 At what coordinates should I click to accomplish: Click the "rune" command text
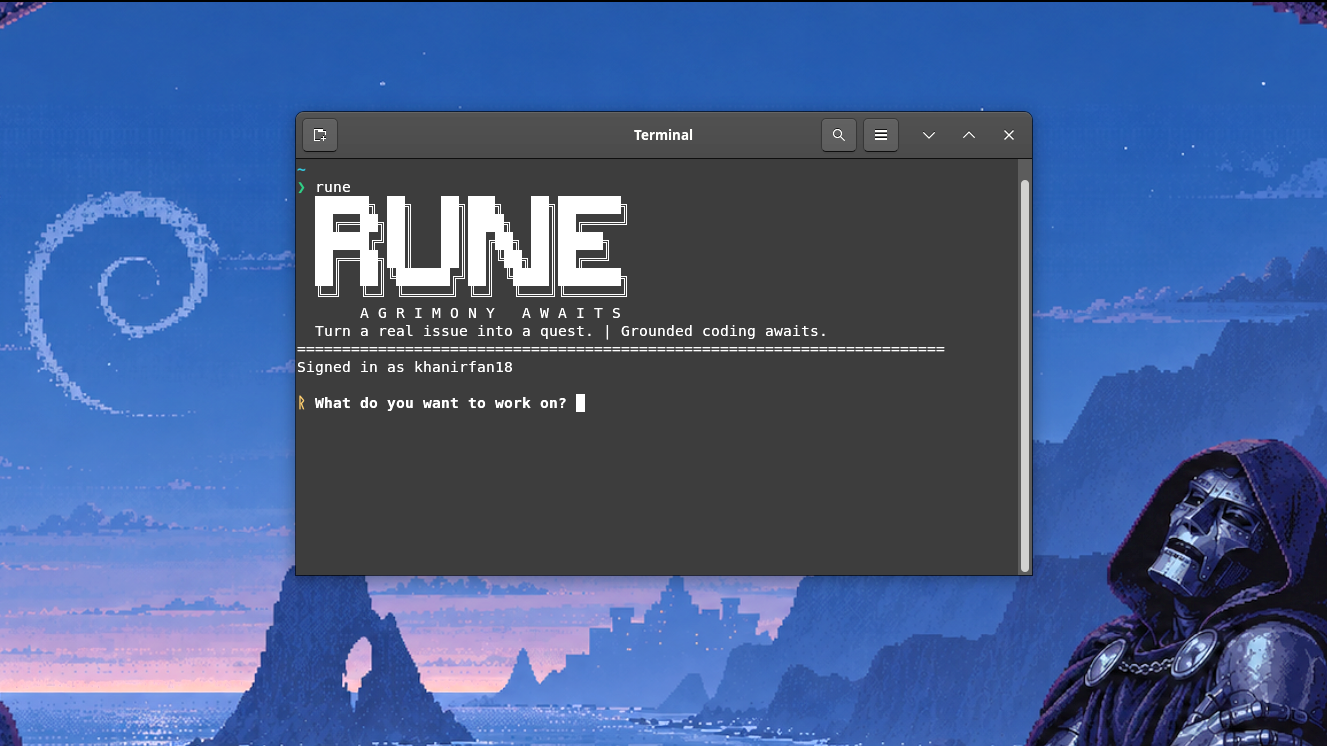(x=333, y=188)
